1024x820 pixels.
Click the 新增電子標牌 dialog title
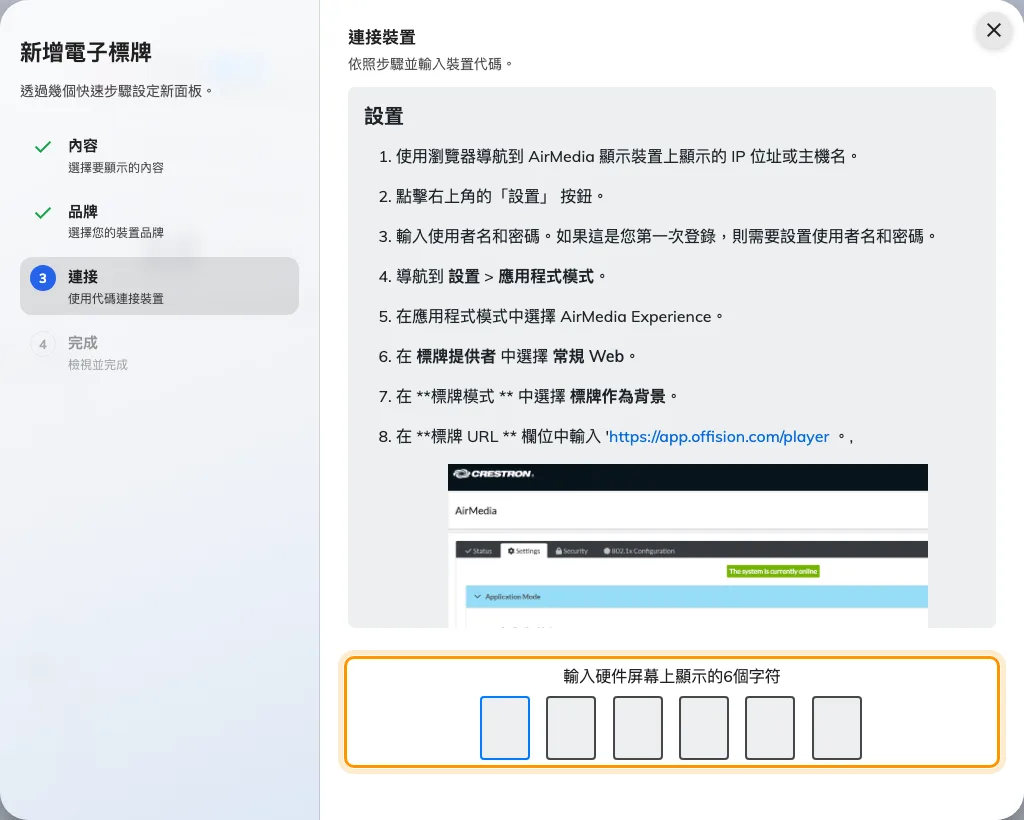[x=86, y=52]
